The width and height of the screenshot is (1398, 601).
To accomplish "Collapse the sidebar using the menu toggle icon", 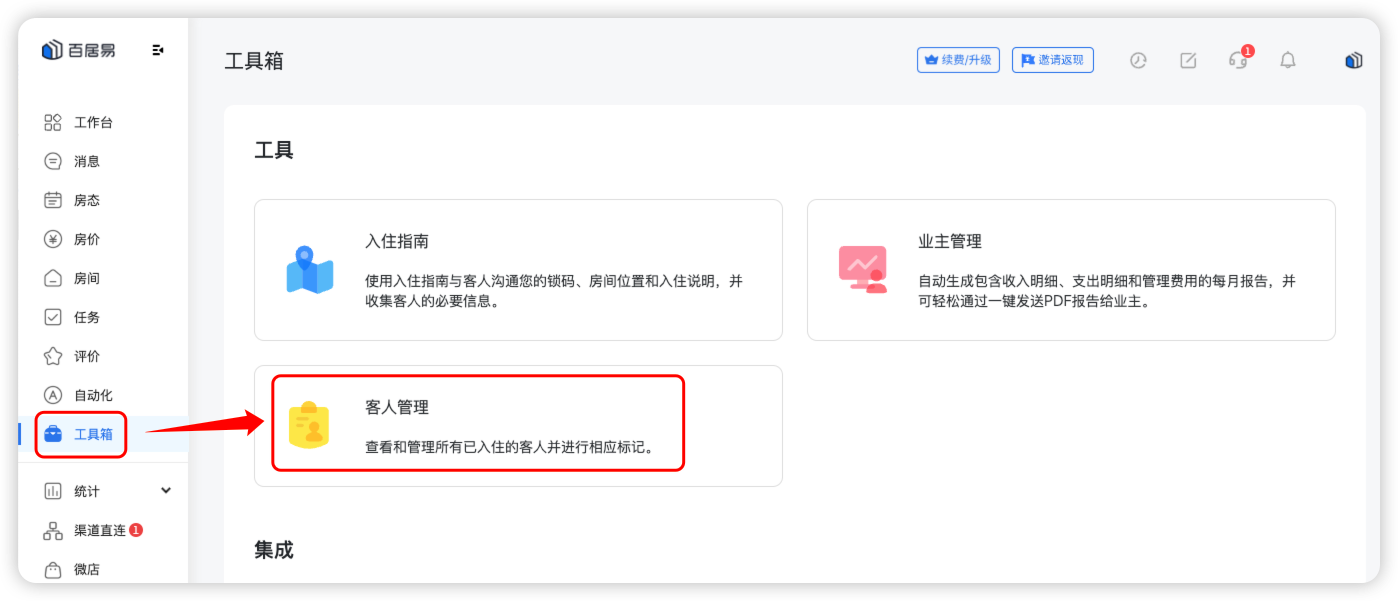I will click(158, 50).
